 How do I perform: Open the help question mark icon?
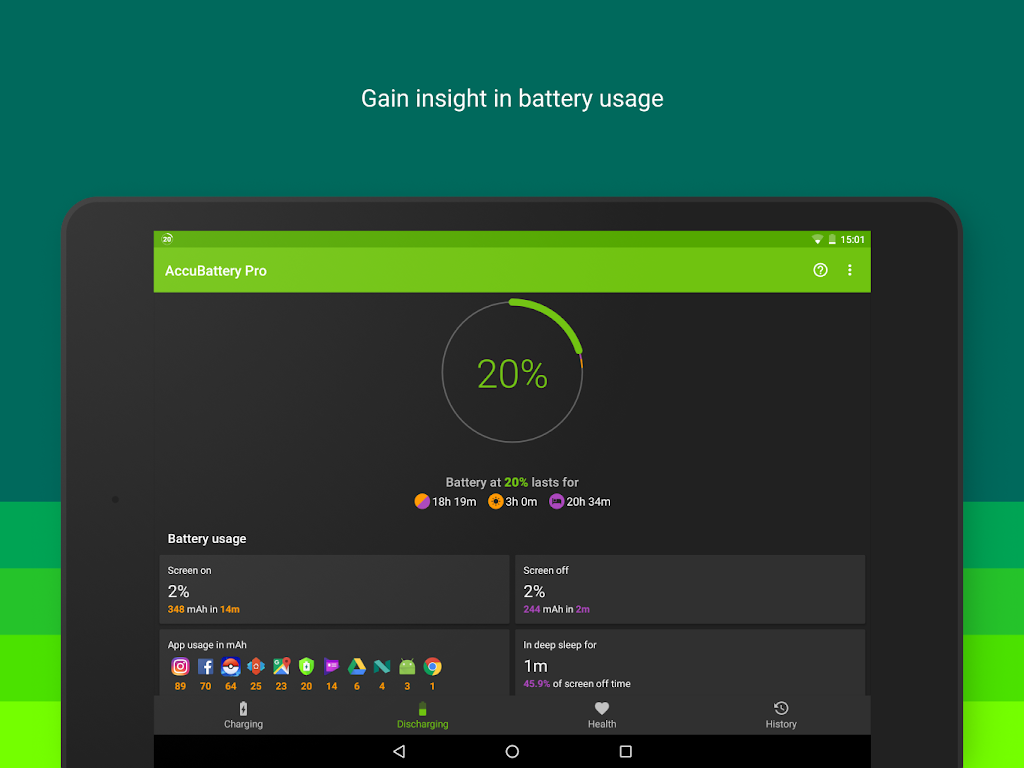tap(820, 270)
